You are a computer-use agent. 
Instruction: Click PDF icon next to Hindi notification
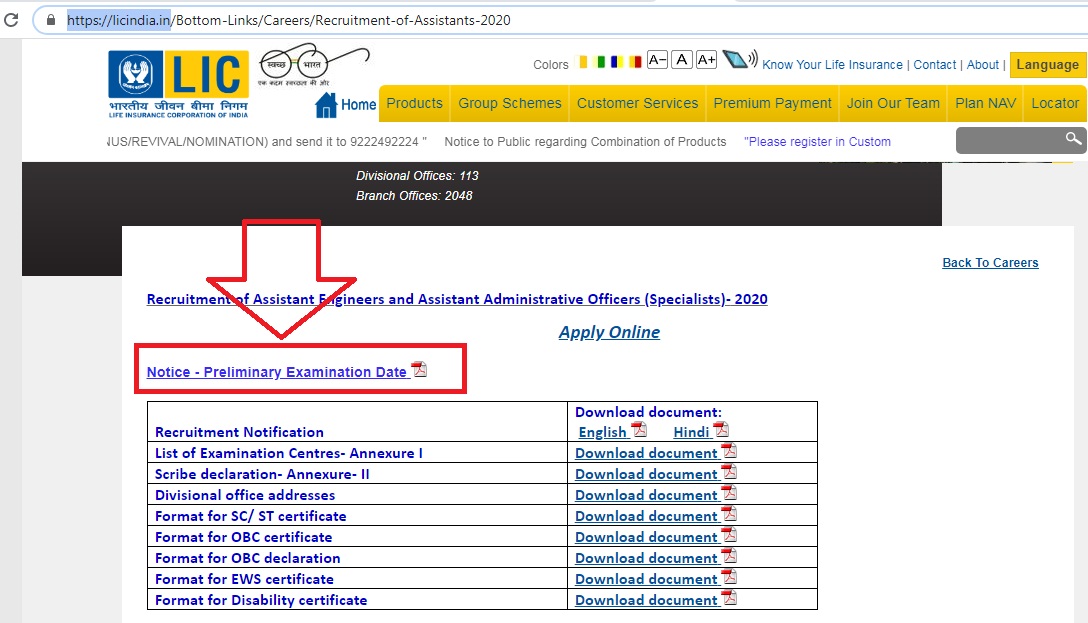(721, 429)
